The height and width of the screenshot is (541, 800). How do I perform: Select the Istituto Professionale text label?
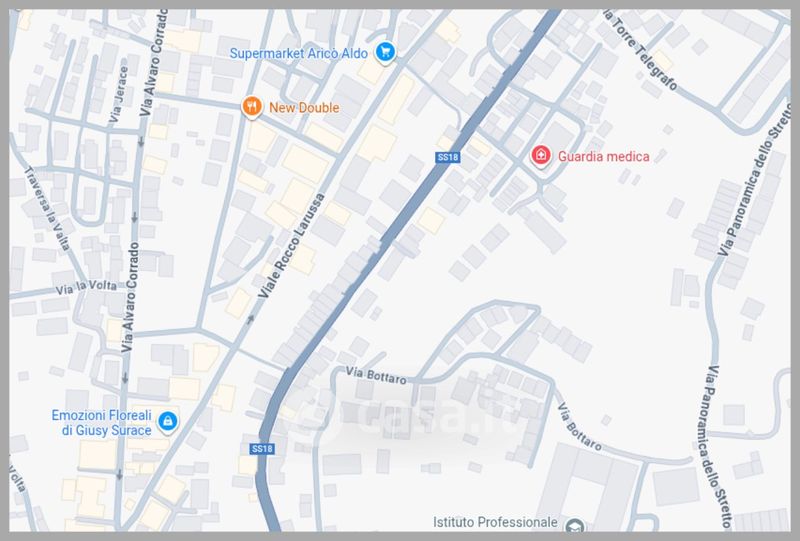(x=494, y=523)
